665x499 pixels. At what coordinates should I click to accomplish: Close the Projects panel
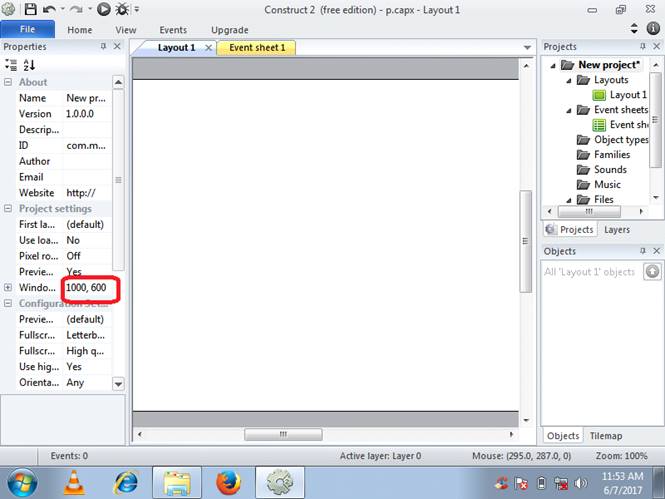(x=657, y=46)
